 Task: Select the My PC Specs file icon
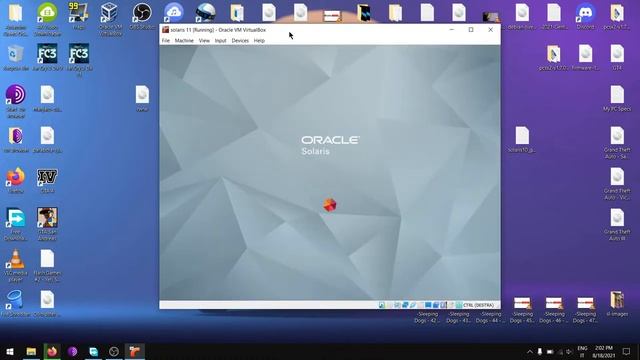tap(617, 98)
